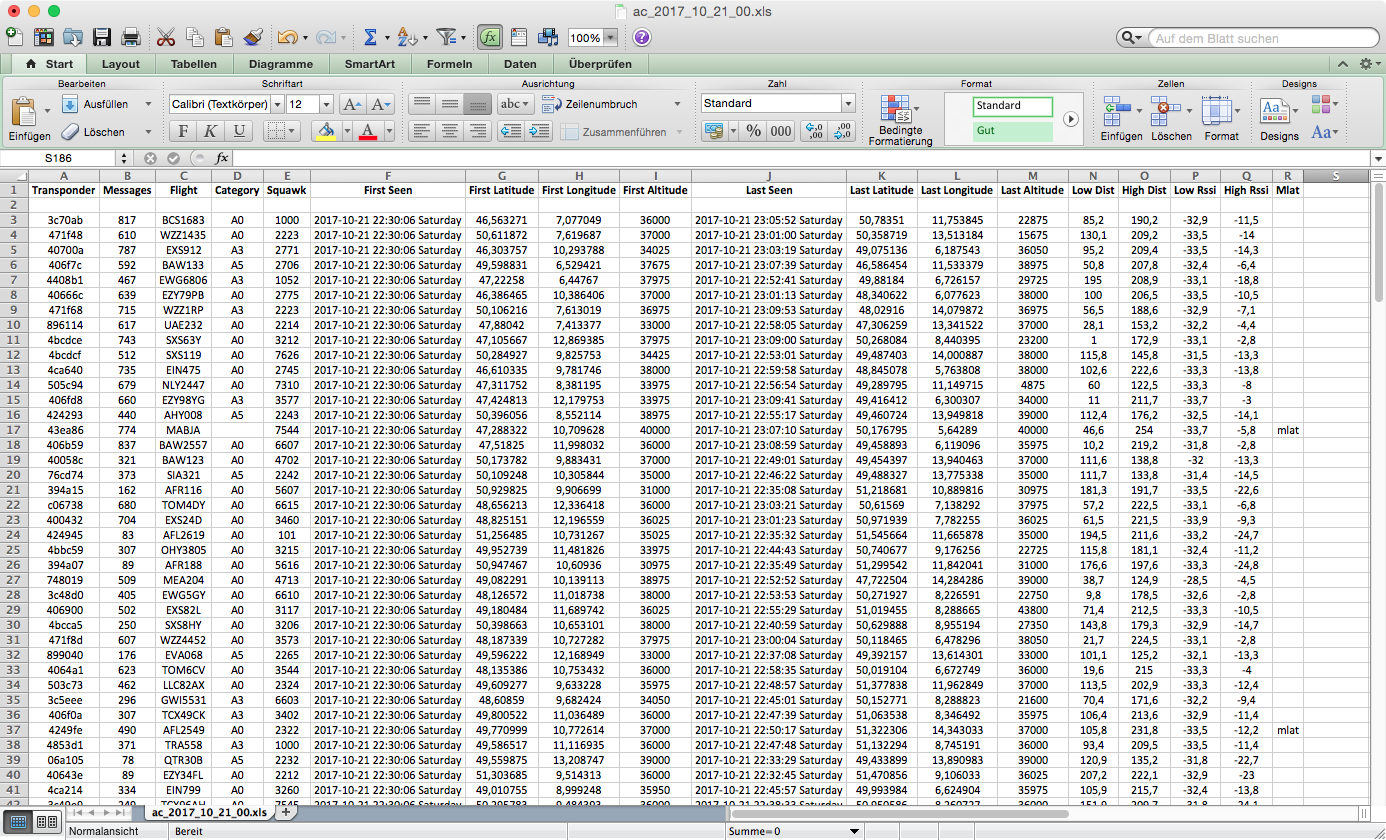Toggle italic formatting (K)
The width and height of the screenshot is (1386, 840).
tap(211, 131)
